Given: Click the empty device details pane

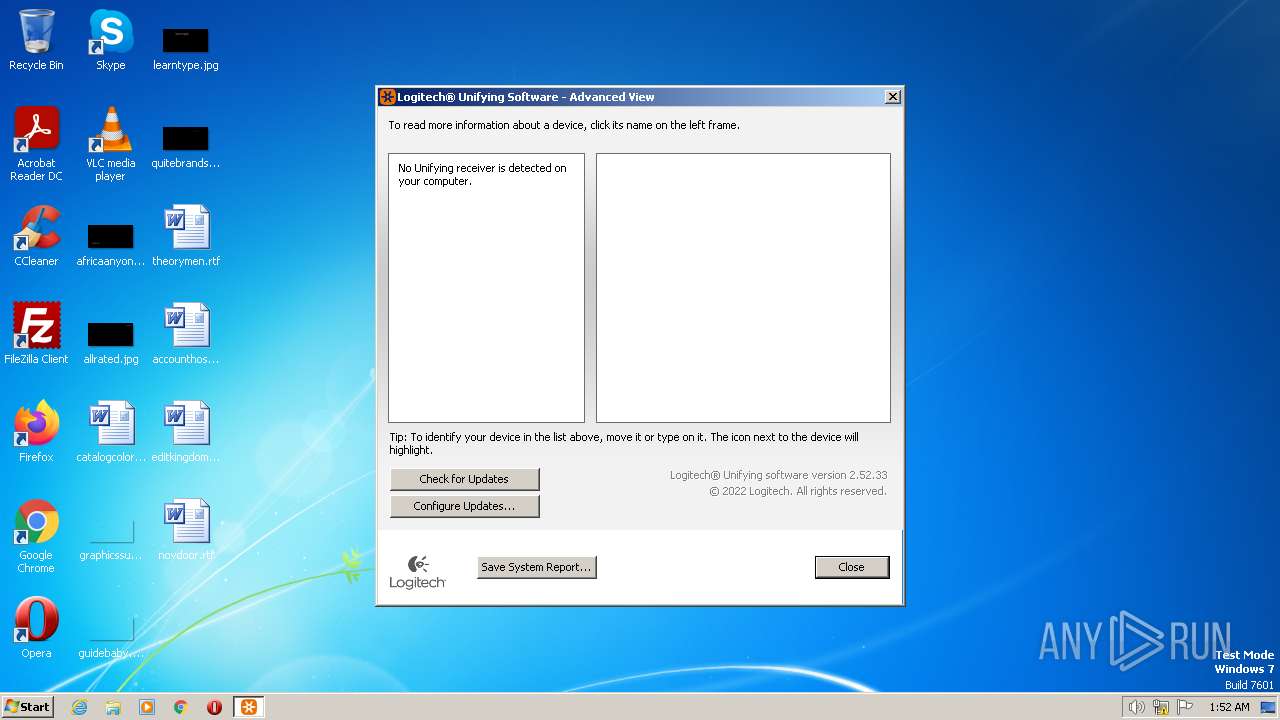Looking at the screenshot, I should click(743, 288).
